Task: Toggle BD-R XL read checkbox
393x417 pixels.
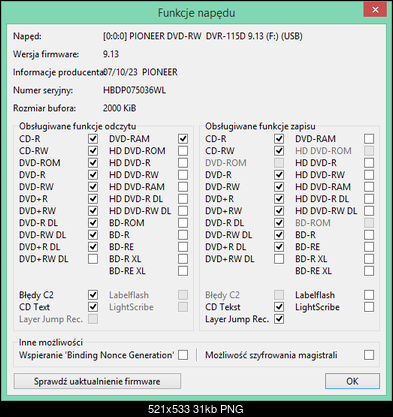Action: (183, 259)
